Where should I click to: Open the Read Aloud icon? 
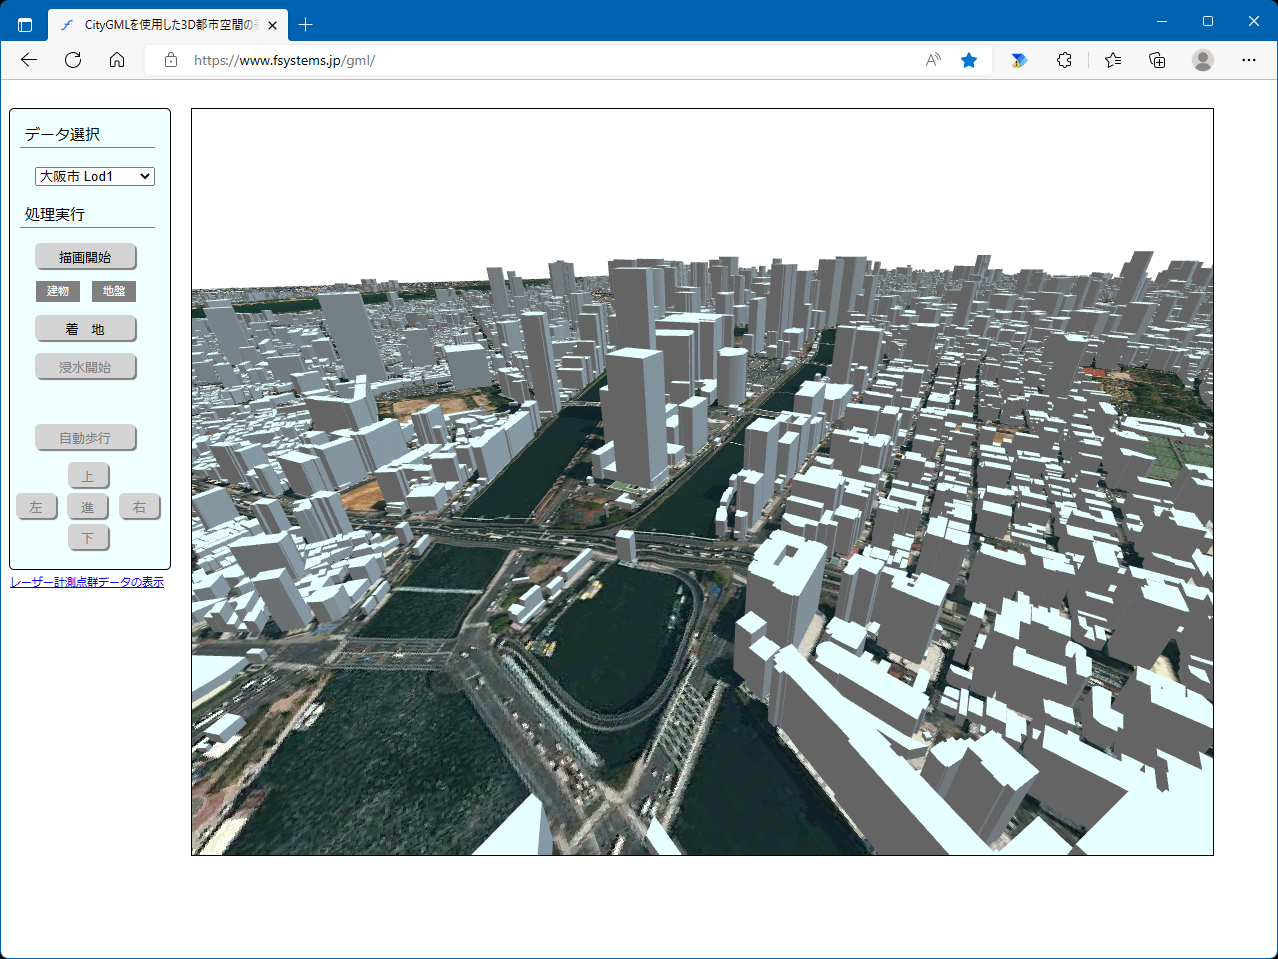(933, 60)
